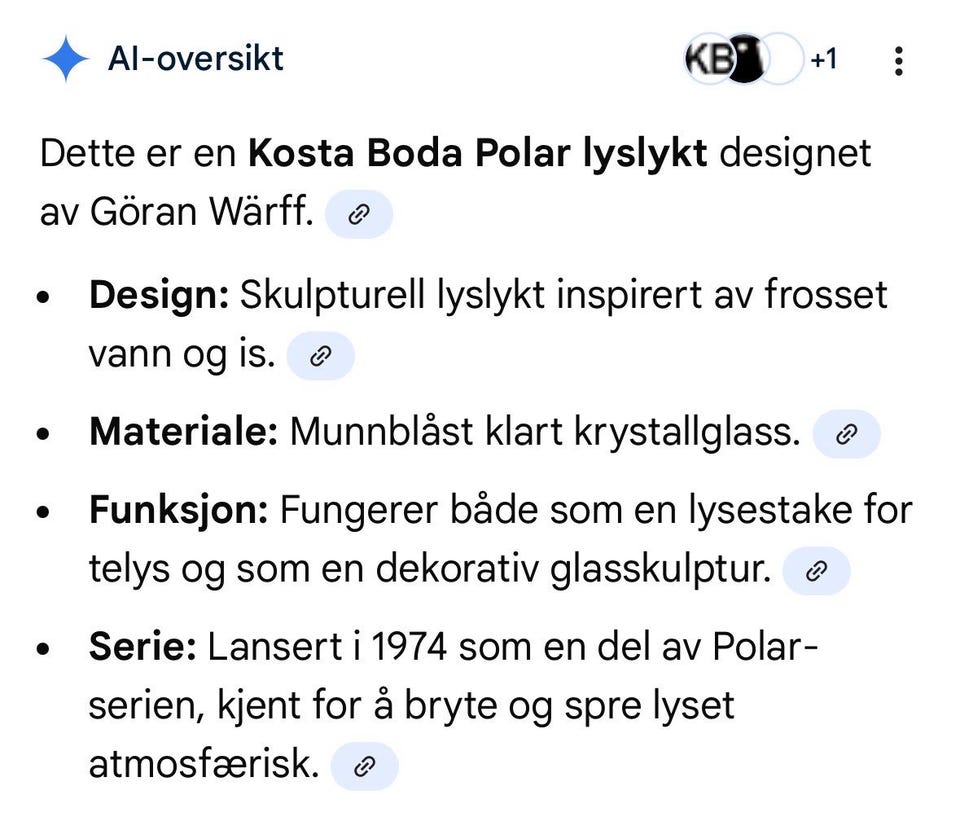Open source link for Materiale bullet
Screen dimensions: 960x830
846,434
